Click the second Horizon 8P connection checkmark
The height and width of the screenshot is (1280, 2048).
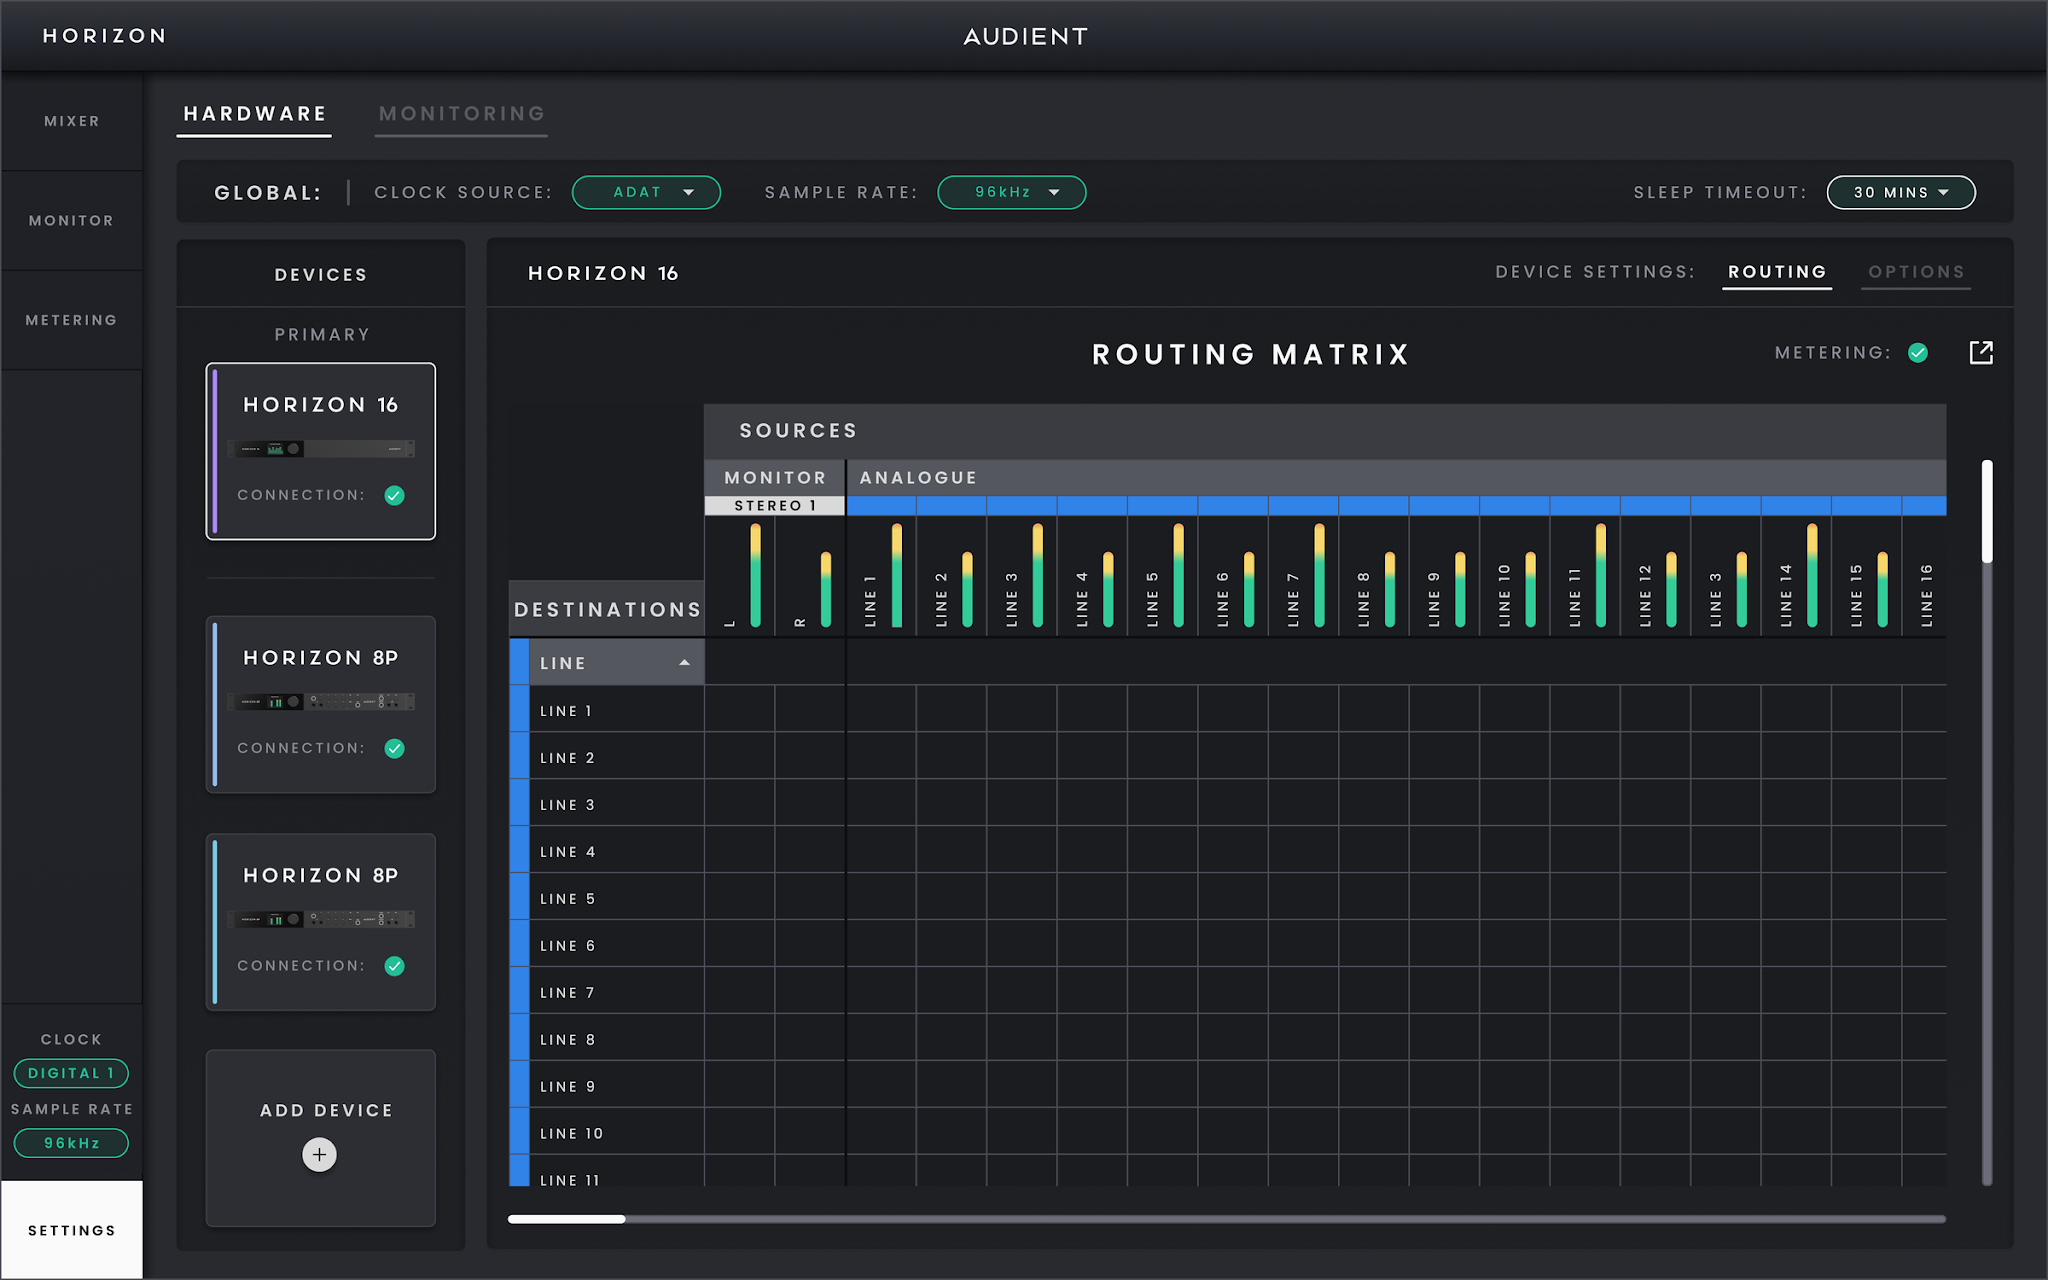(395, 966)
